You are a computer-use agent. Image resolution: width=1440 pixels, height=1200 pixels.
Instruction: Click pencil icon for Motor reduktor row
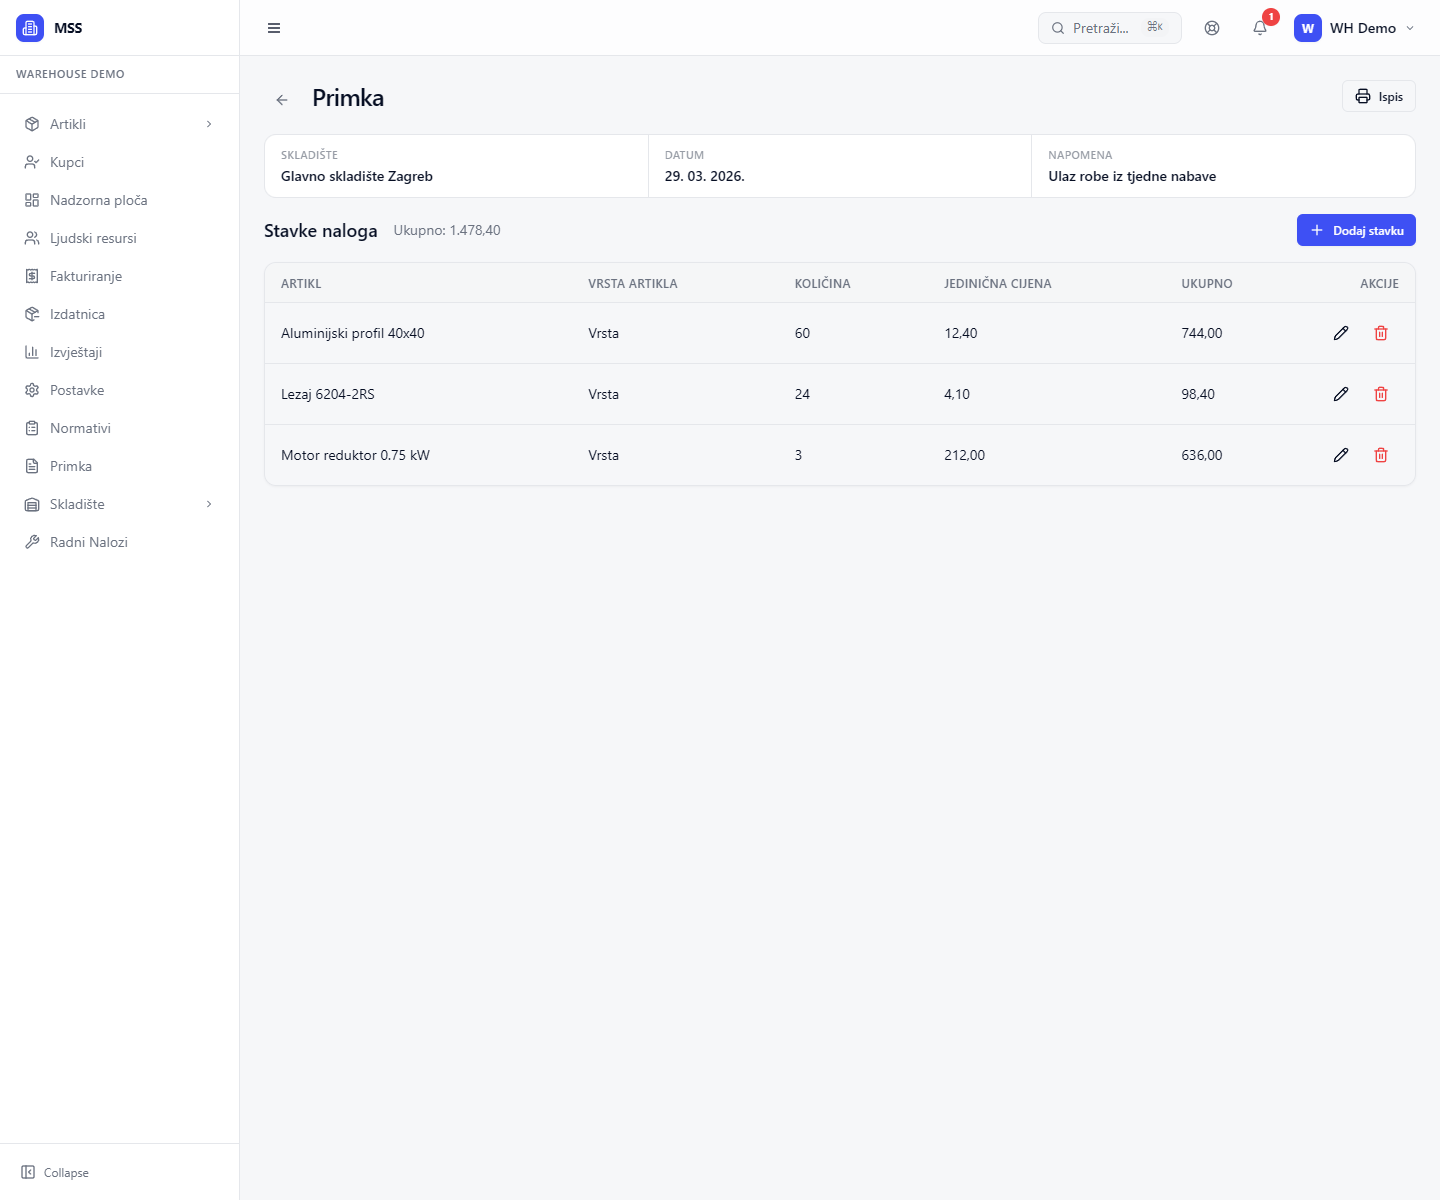1341,455
